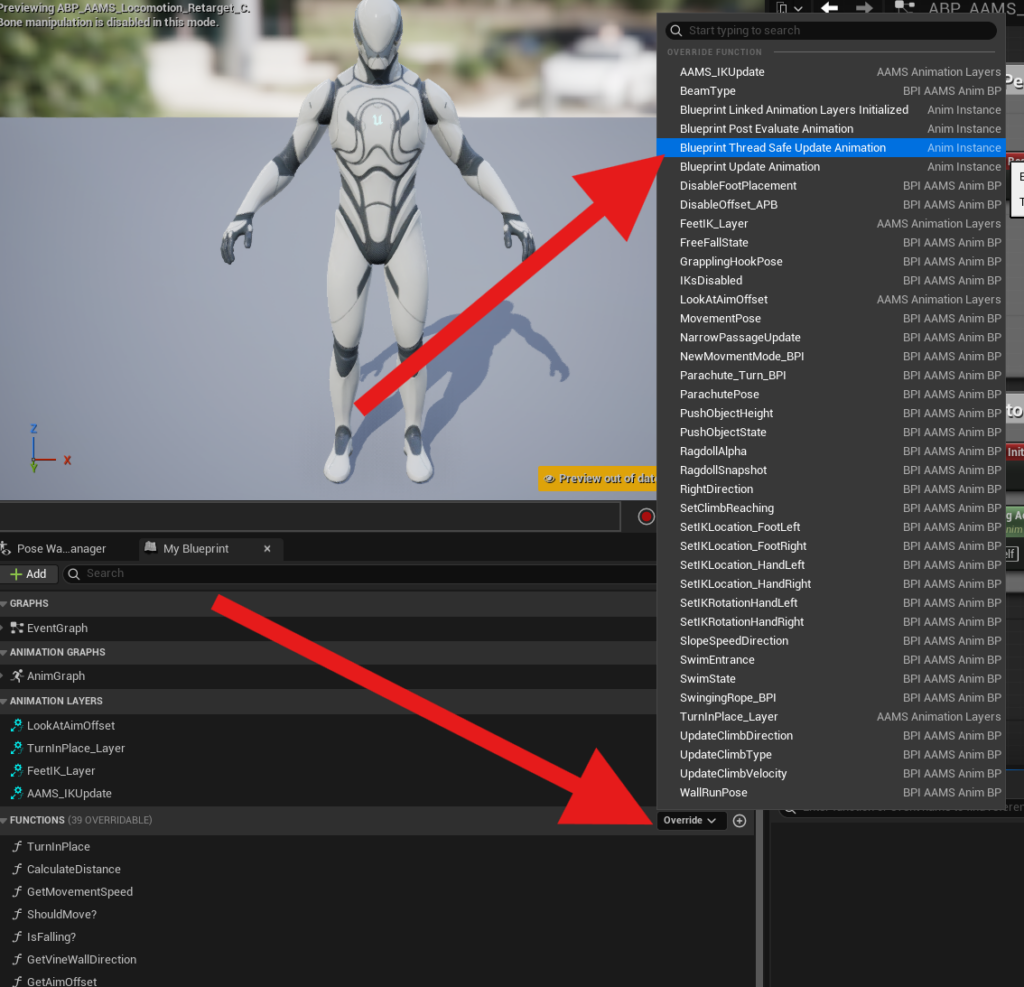Click the Preview out of date button
The image size is (1024, 987).
[598, 479]
